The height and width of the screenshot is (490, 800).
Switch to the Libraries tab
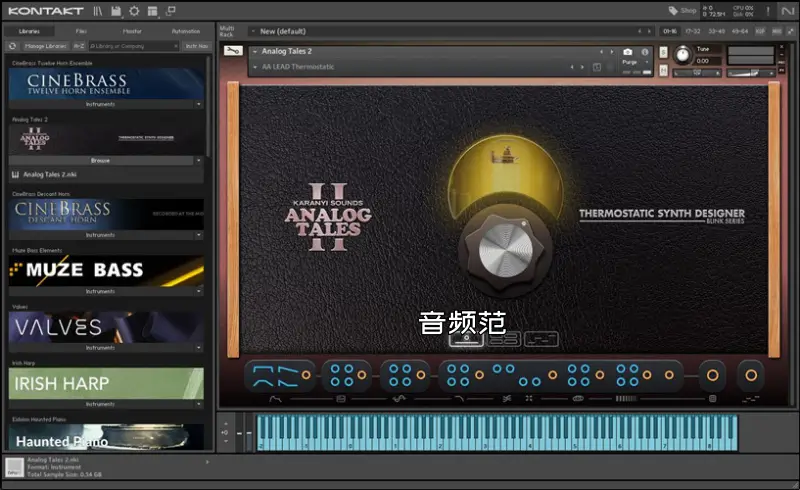click(29, 31)
